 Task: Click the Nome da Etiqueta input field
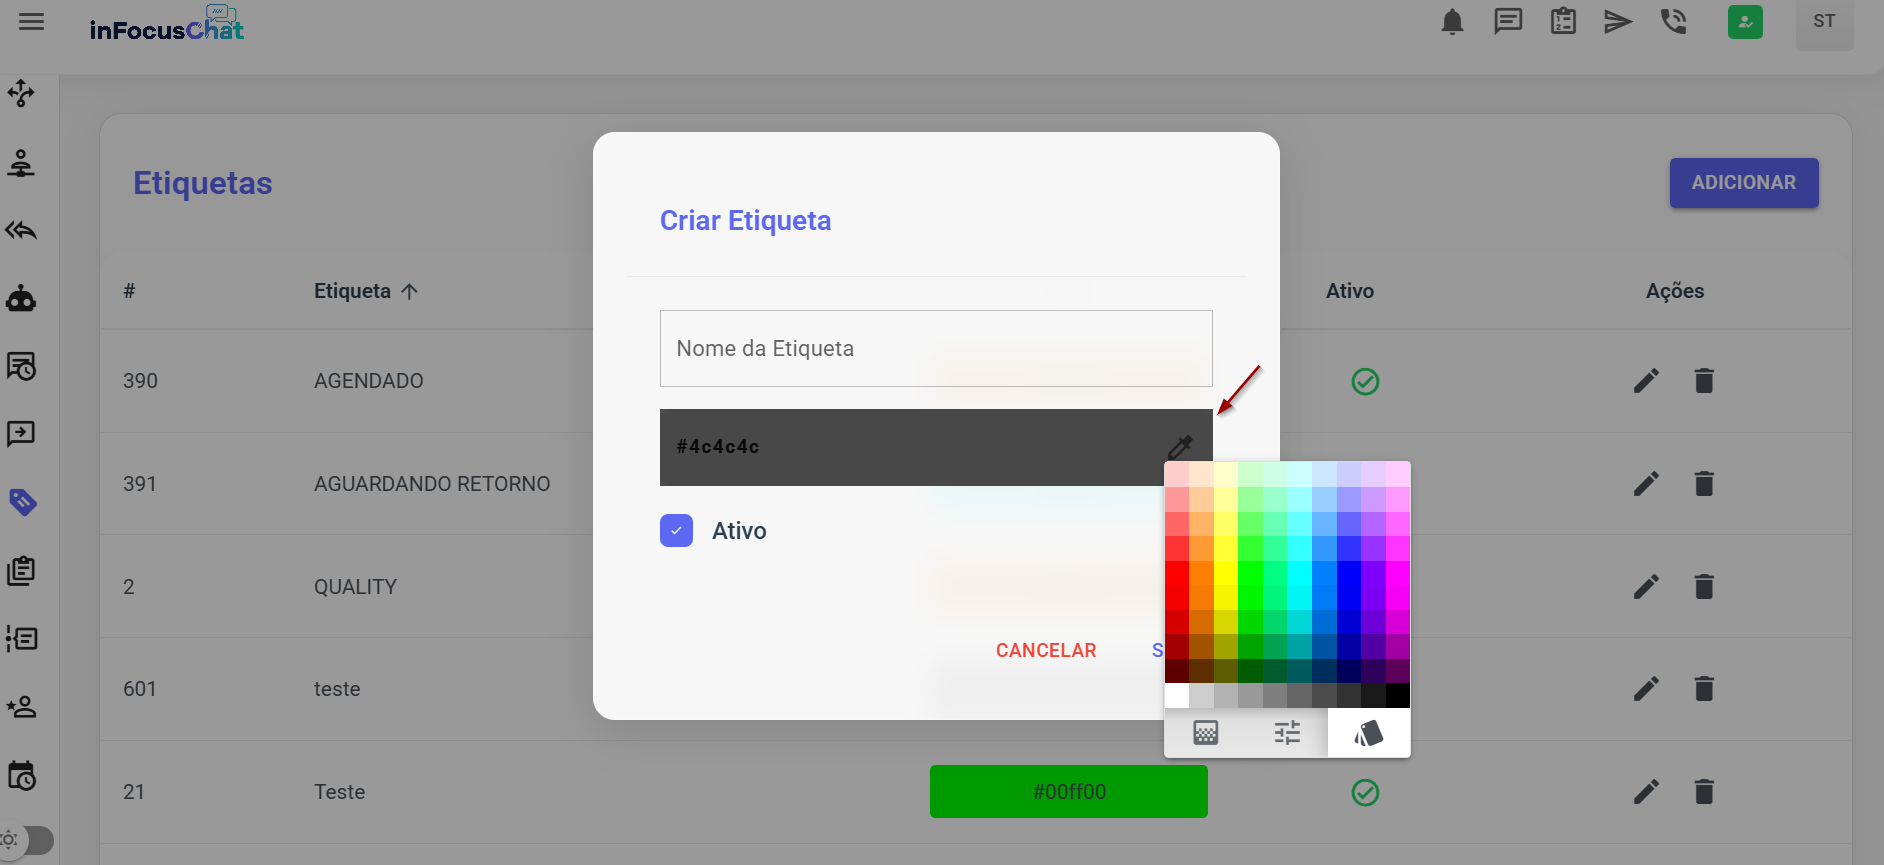tap(936, 348)
